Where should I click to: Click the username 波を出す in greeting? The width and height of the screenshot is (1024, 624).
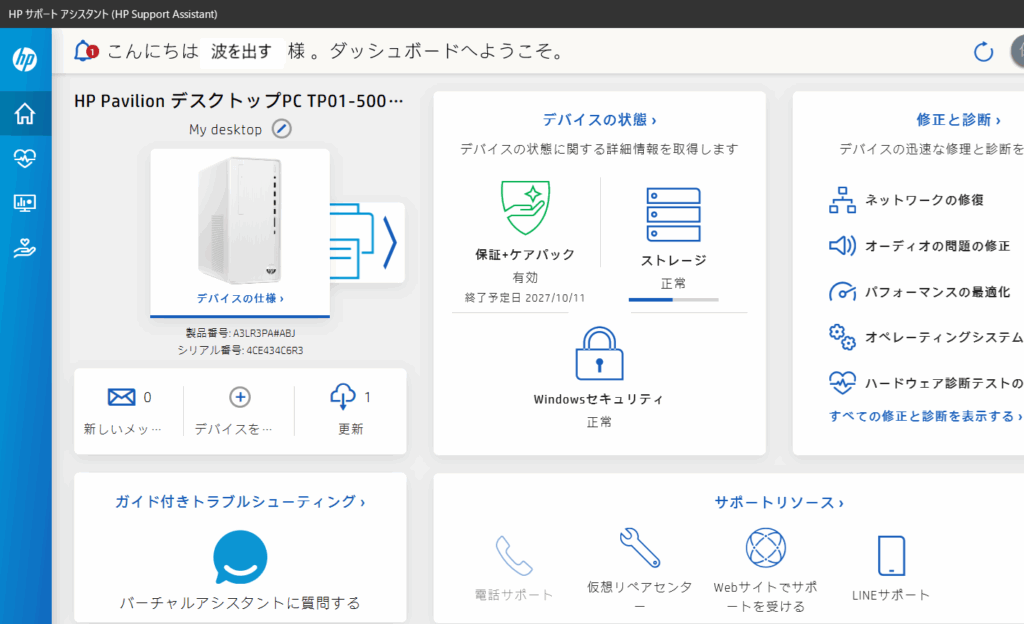coord(241,52)
